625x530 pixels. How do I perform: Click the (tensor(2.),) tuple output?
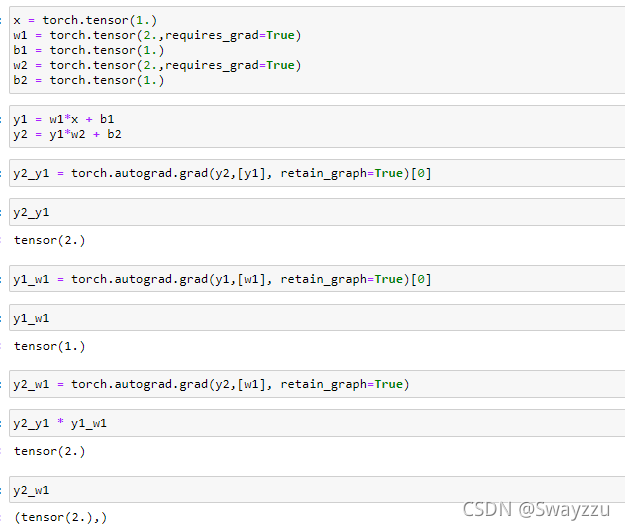pos(60,517)
